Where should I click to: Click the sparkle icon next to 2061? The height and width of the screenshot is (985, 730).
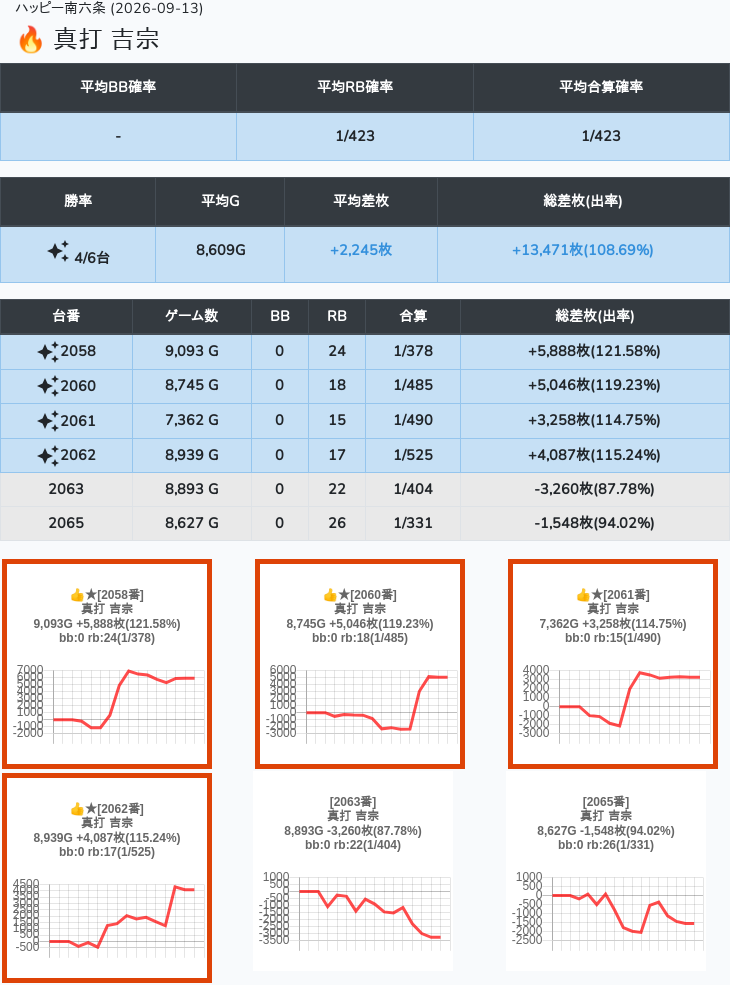click(x=48, y=420)
